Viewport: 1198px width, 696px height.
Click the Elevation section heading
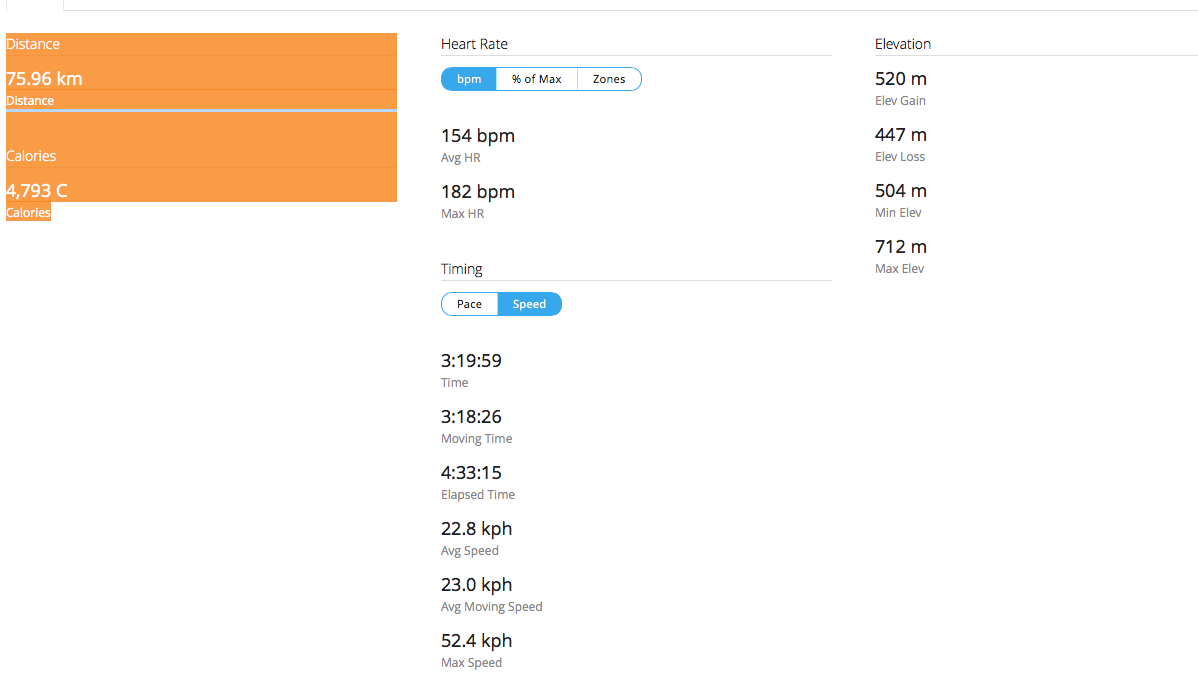tap(903, 44)
